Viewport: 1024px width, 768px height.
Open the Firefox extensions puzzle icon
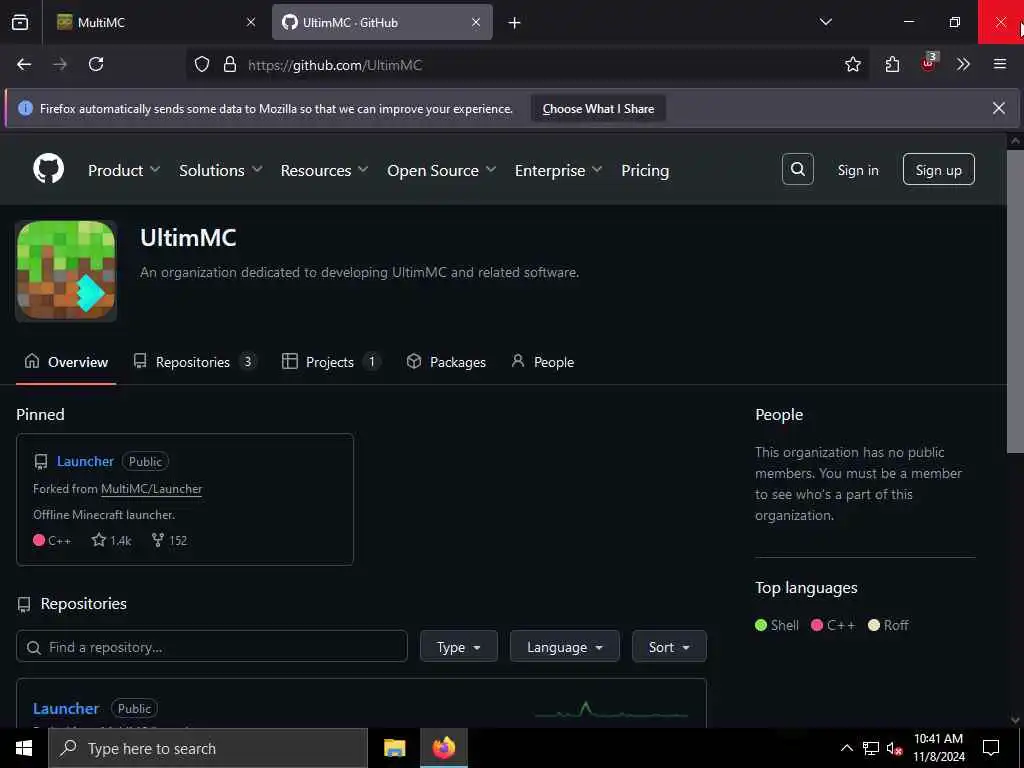[x=892, y=64]
